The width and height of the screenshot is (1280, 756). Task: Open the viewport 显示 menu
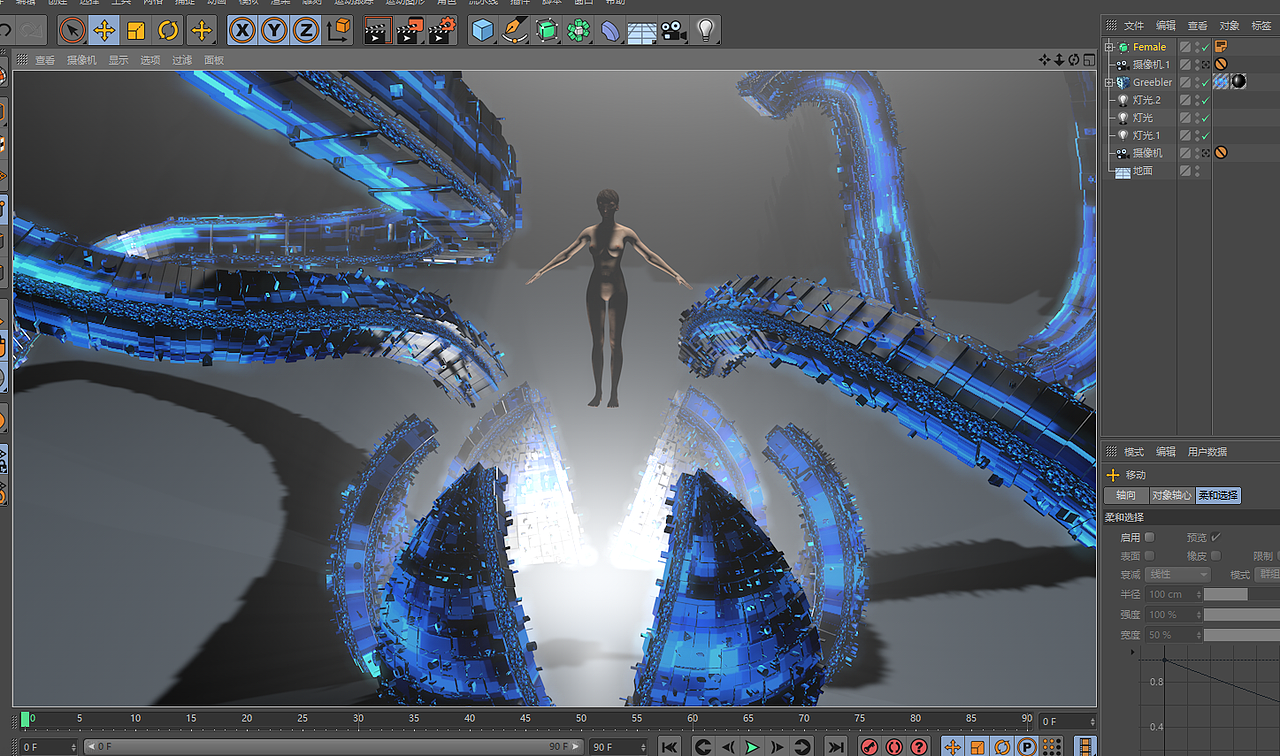click(119, 60)
